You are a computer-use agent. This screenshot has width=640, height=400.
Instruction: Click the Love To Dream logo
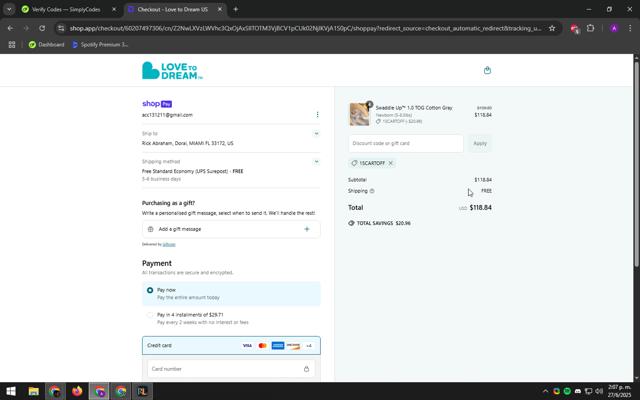(x=172, y=71)
